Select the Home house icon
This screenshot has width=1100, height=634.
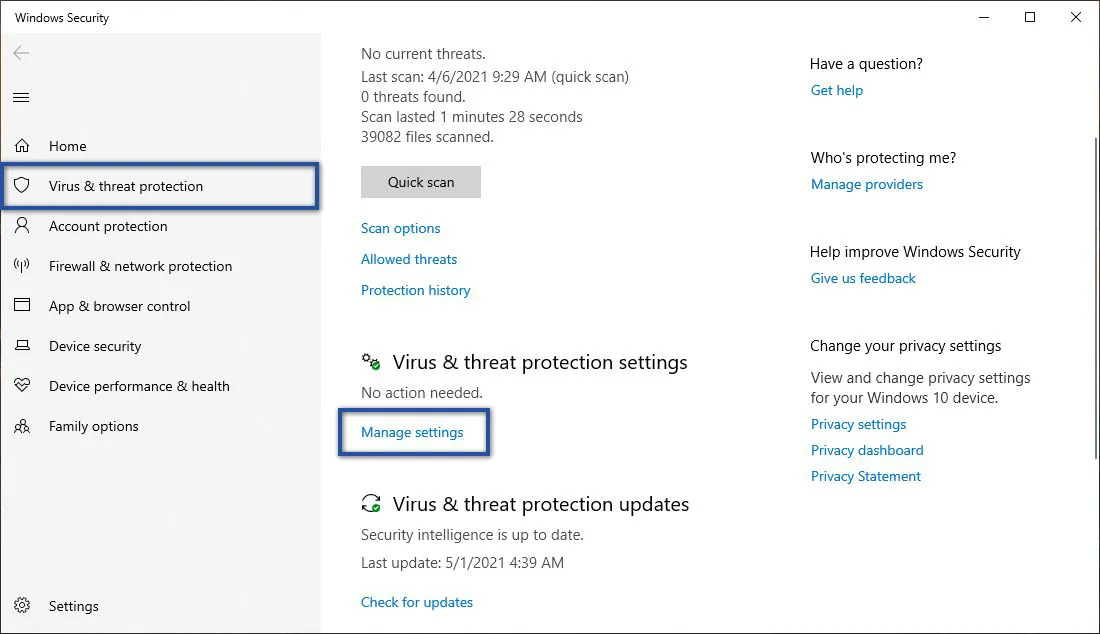22,145
